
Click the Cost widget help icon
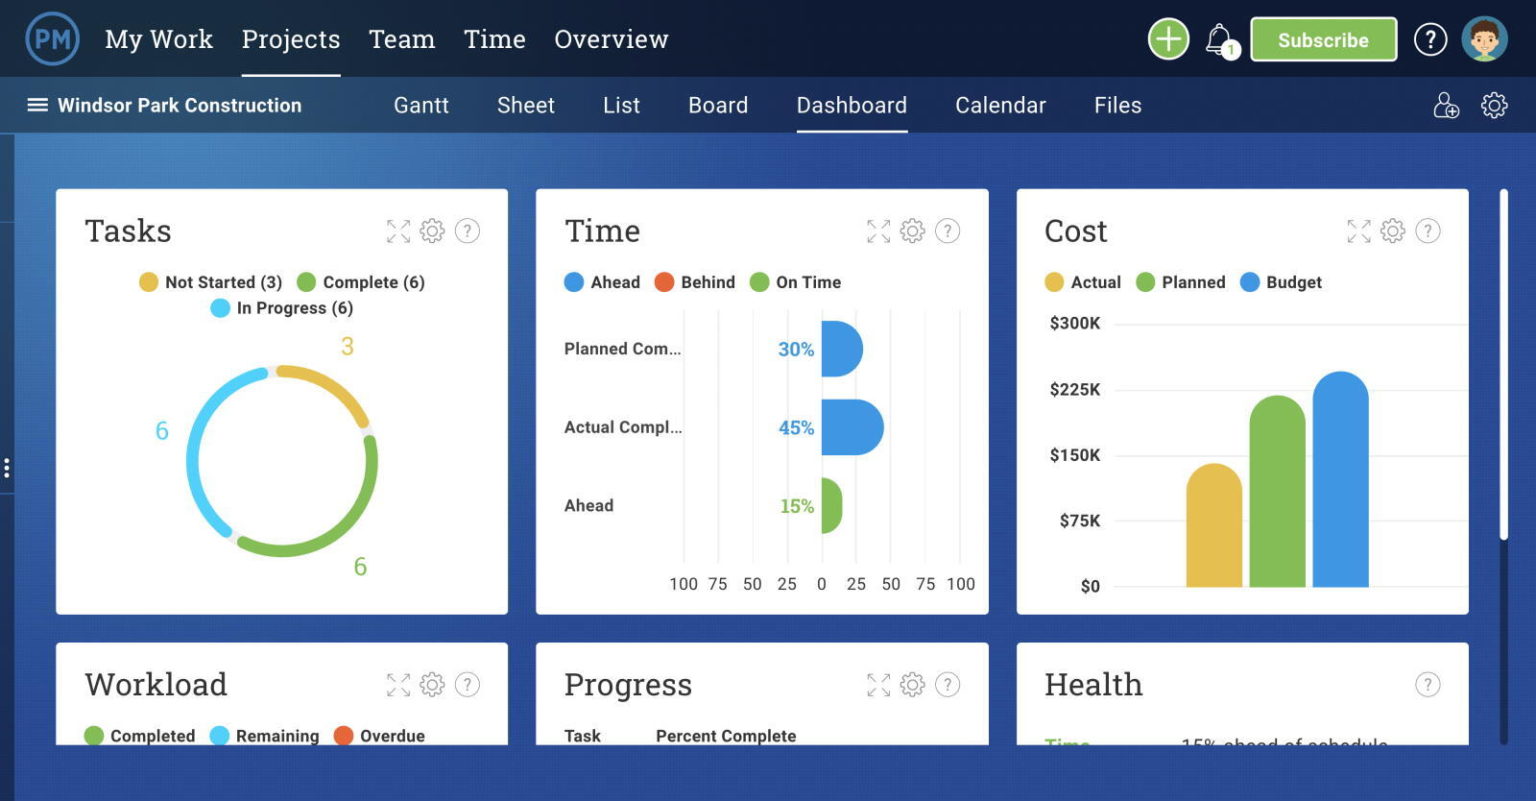(x=1428, y=231)
